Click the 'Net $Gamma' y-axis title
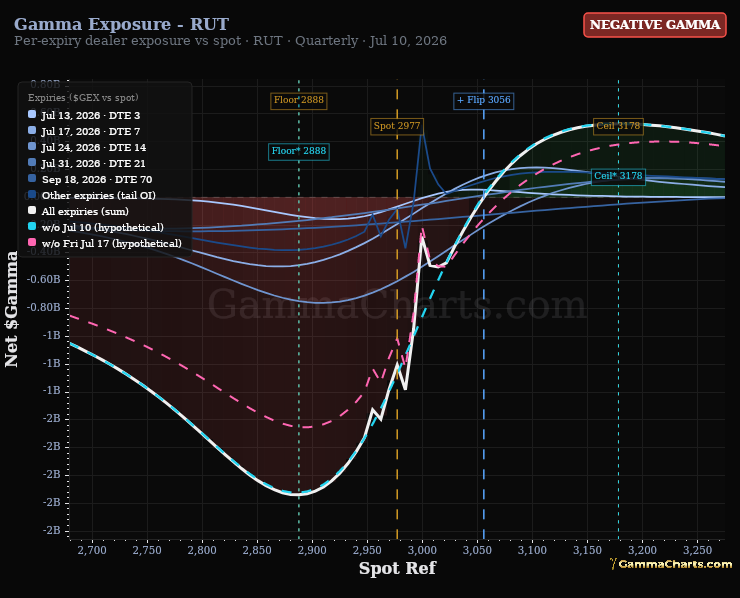 pos(11,309)
